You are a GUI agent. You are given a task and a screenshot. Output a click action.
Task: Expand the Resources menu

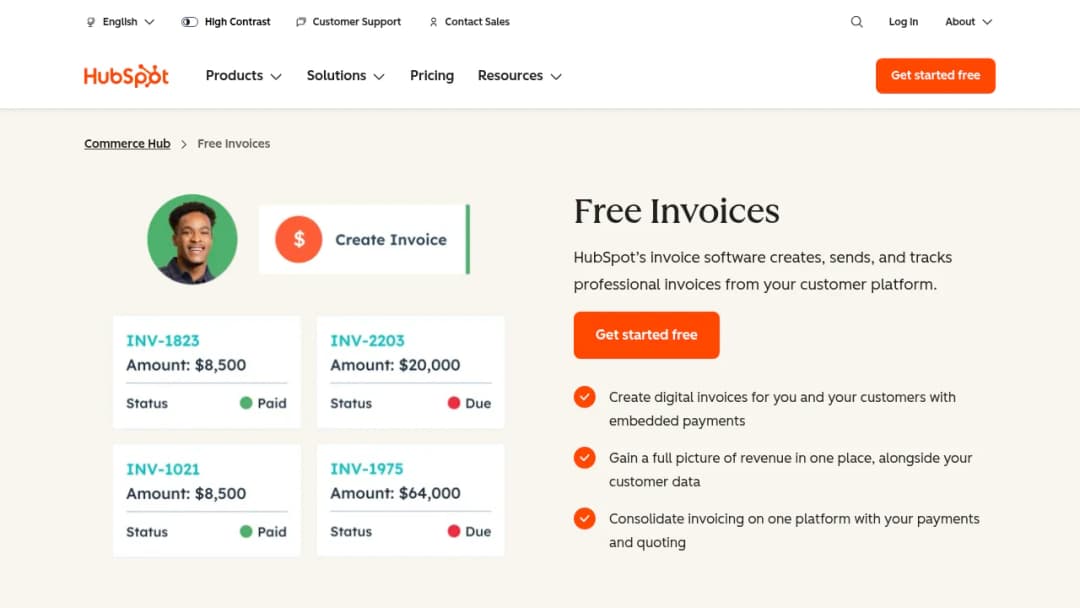coord(519,76)
